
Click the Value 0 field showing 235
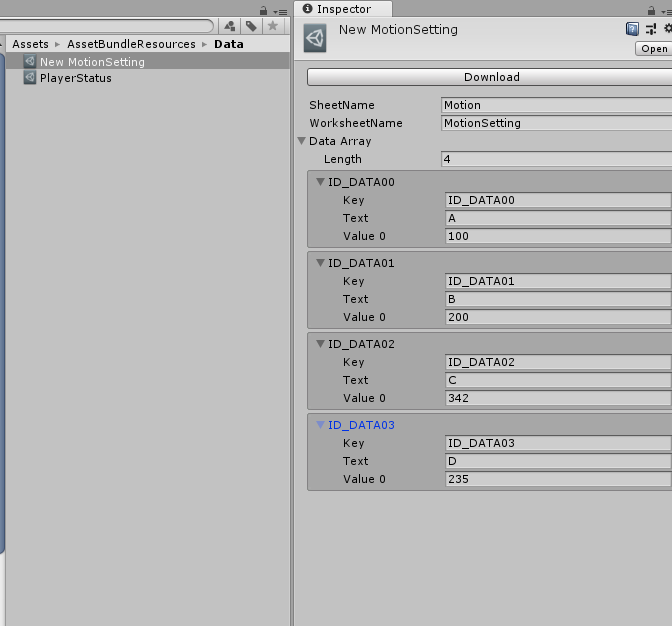point(558,479)
